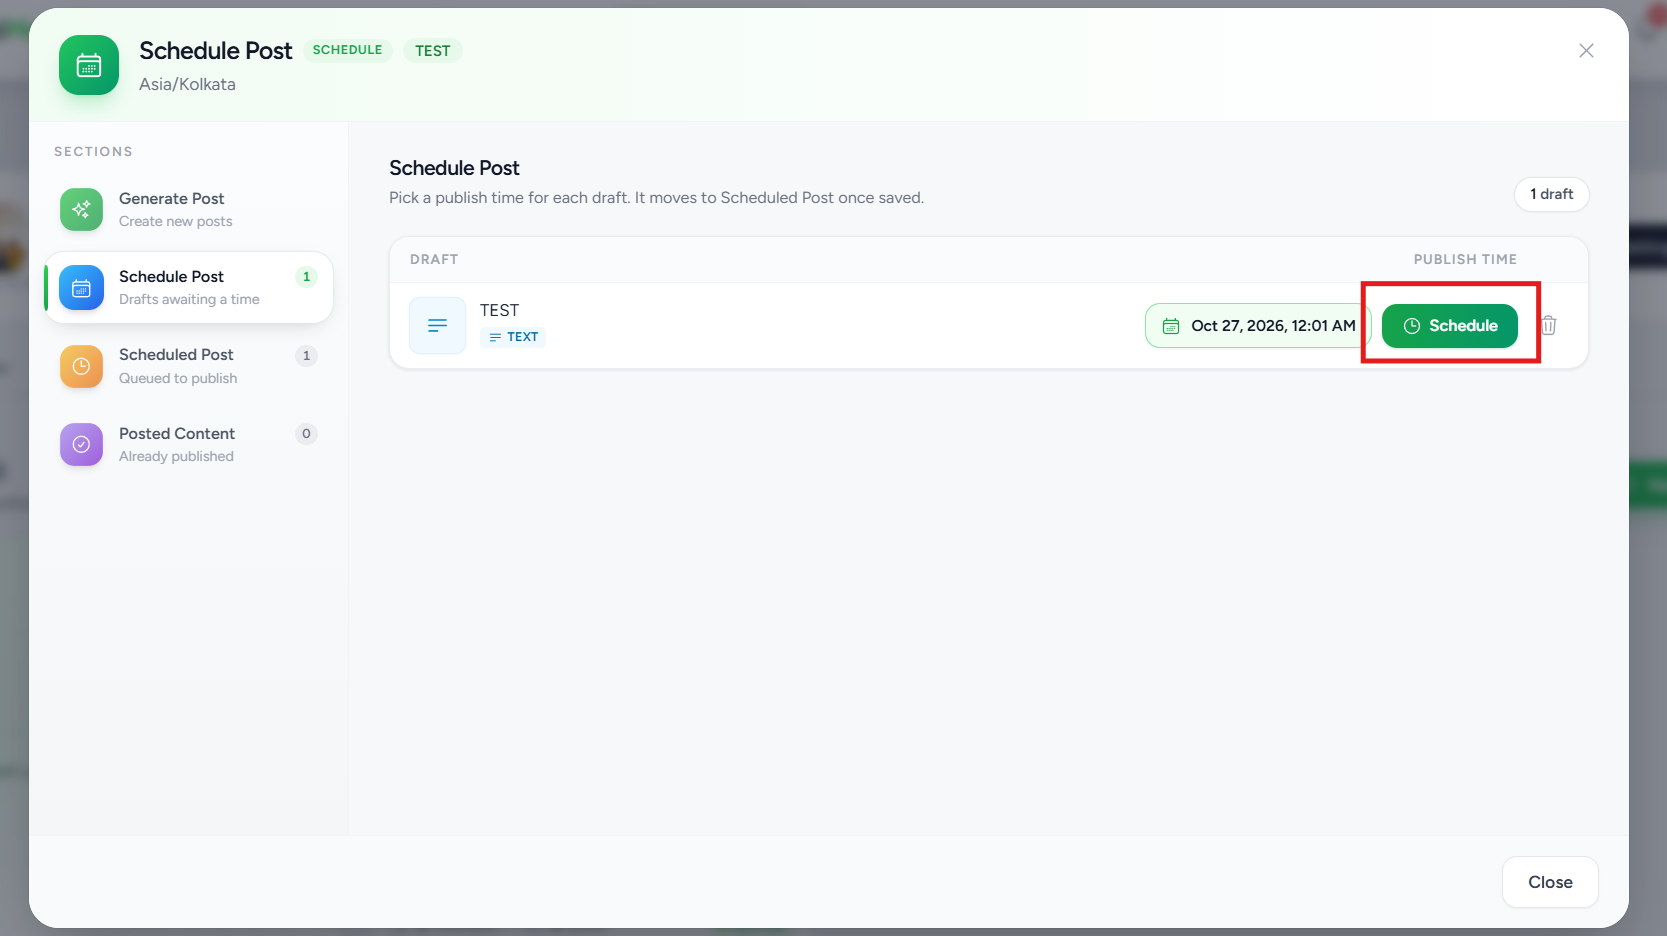Click the Schedule Post count badge

[306, 276]
